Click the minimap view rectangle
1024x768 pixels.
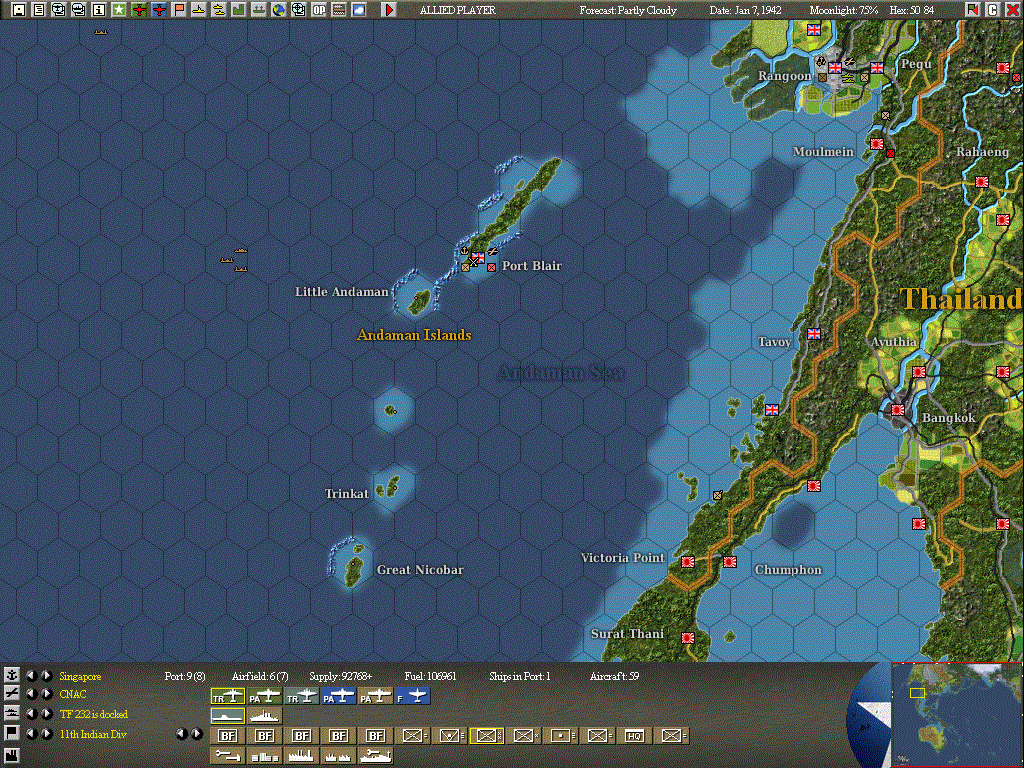tap(918, 692)
